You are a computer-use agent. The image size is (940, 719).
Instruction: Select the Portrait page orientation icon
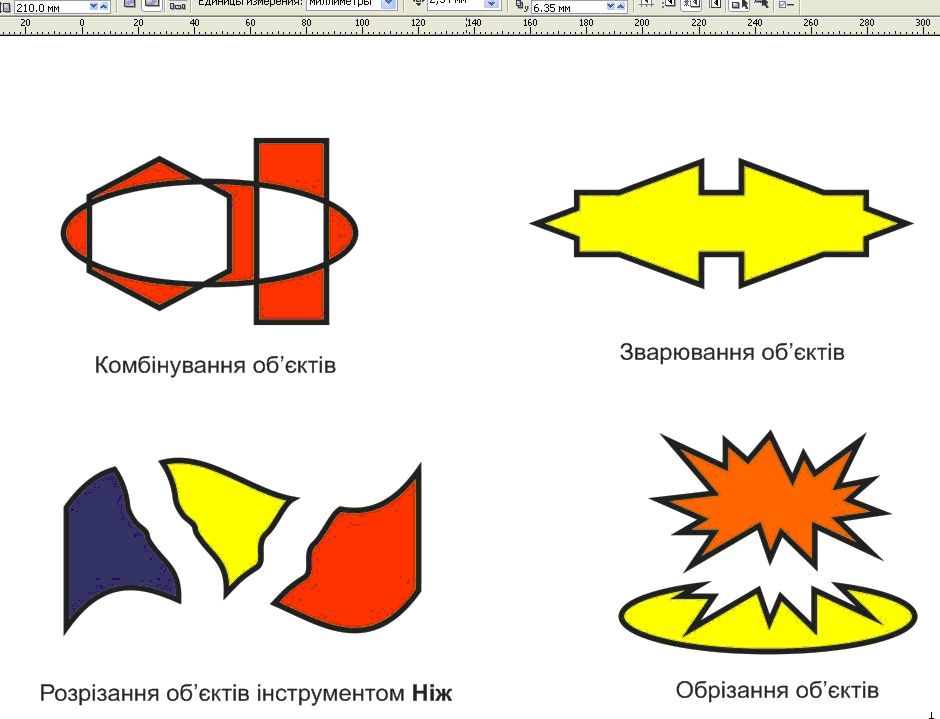click(130, 4)
